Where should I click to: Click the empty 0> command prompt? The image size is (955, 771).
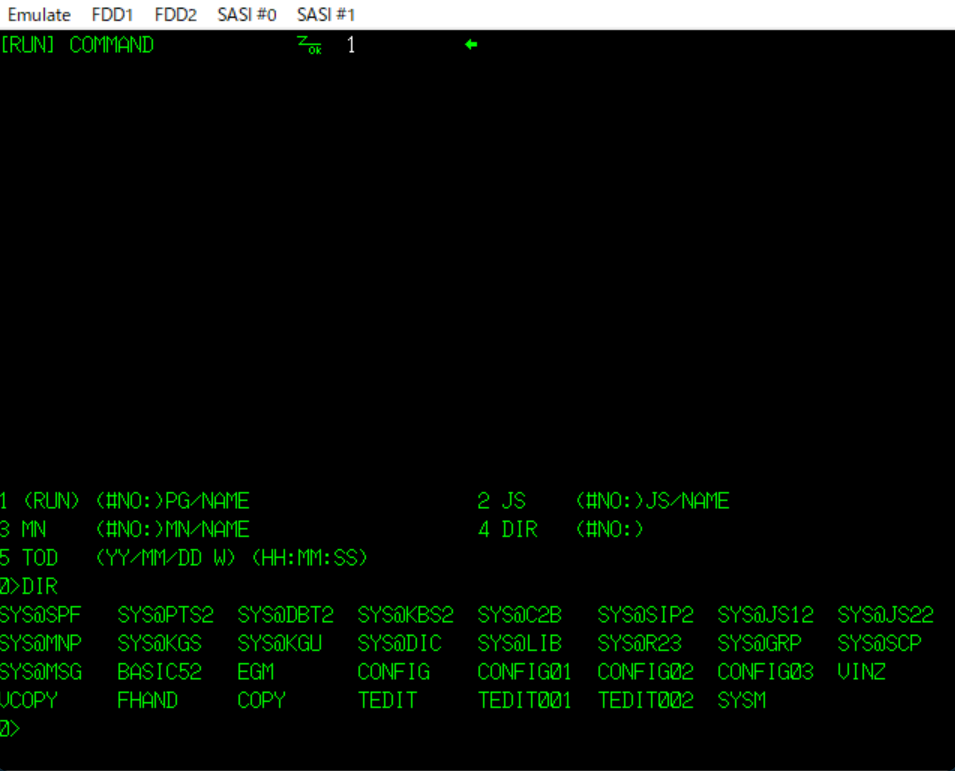10,729
